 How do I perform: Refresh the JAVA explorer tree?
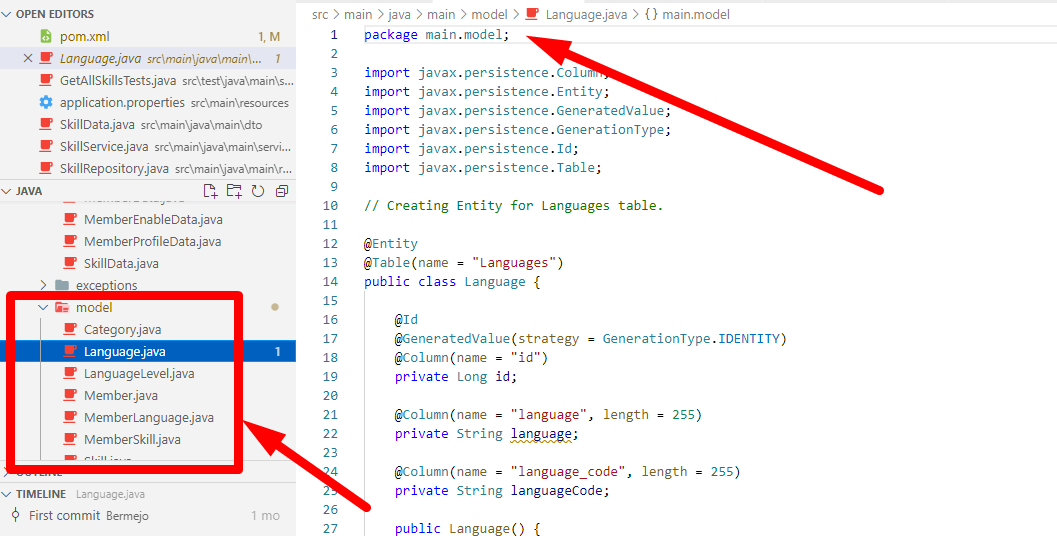258,191
